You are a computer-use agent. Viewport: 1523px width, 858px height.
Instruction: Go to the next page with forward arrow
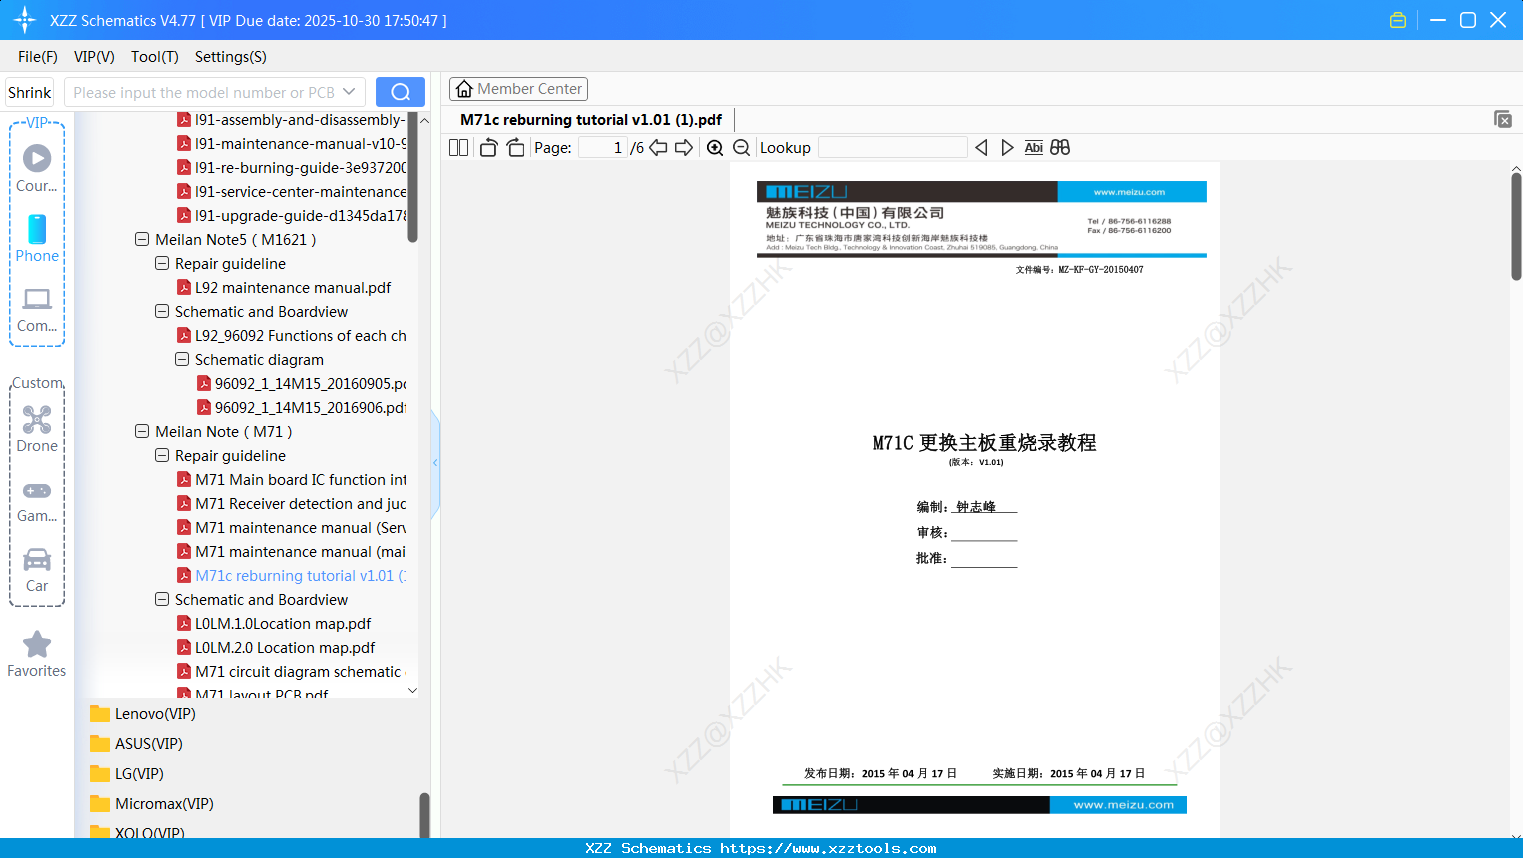(x=684, y=147)
